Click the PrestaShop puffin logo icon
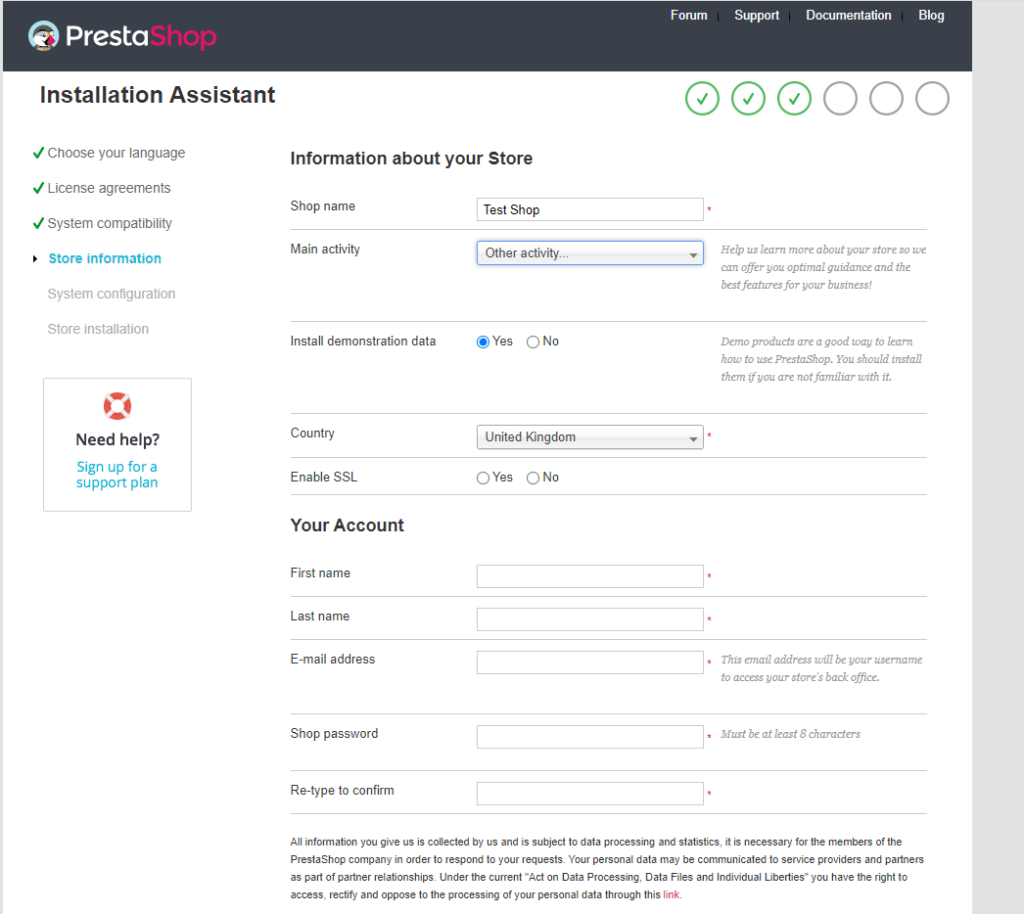Image resolution: width=1024 pixels, height=914 pixels. [44, 36]
